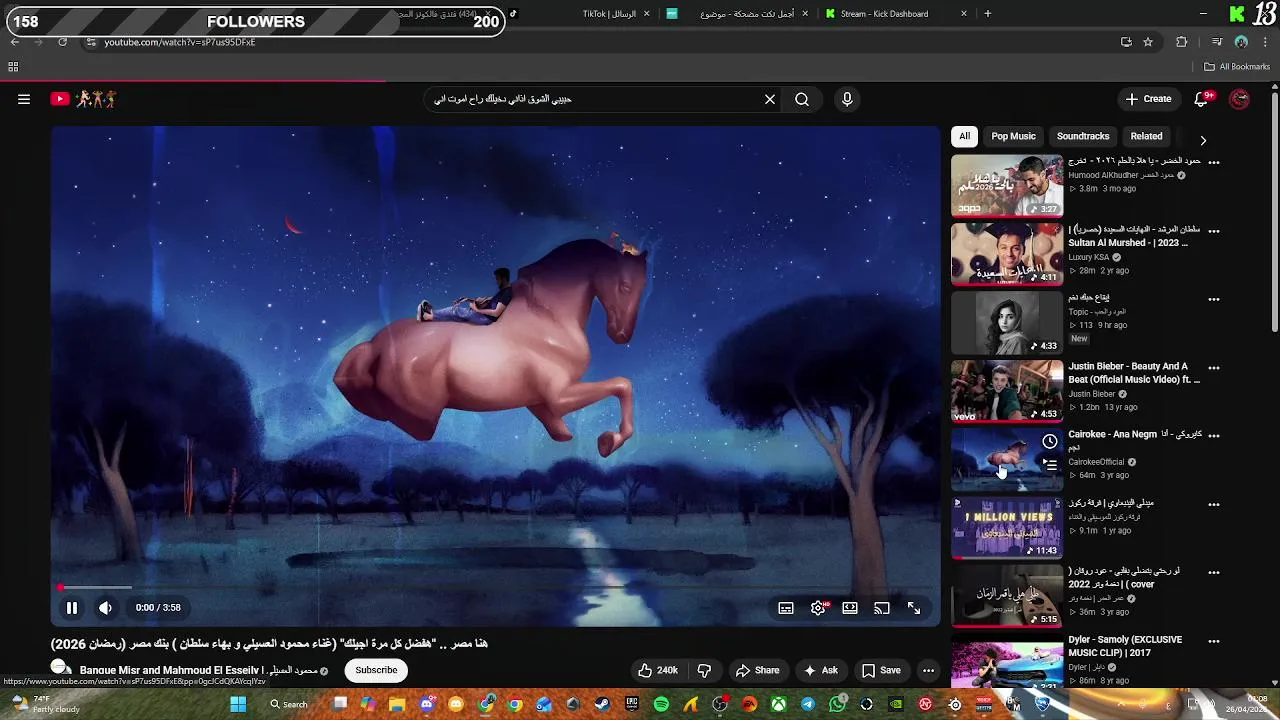Open Justin Bieber Beauty And A Beat title
1280x720 pixels.
pos(1134,373)
